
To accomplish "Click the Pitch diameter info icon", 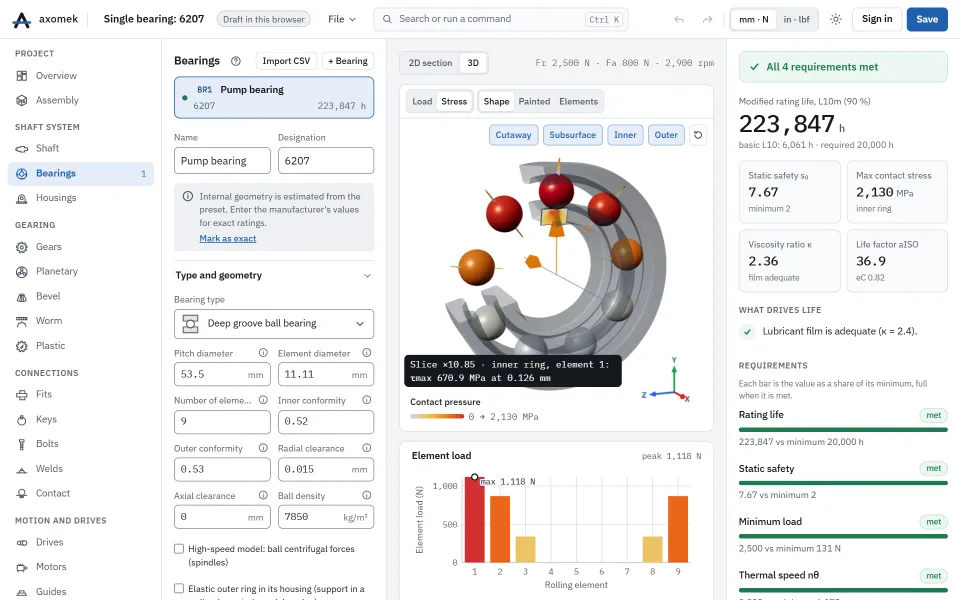I will [x=263, y=353].
